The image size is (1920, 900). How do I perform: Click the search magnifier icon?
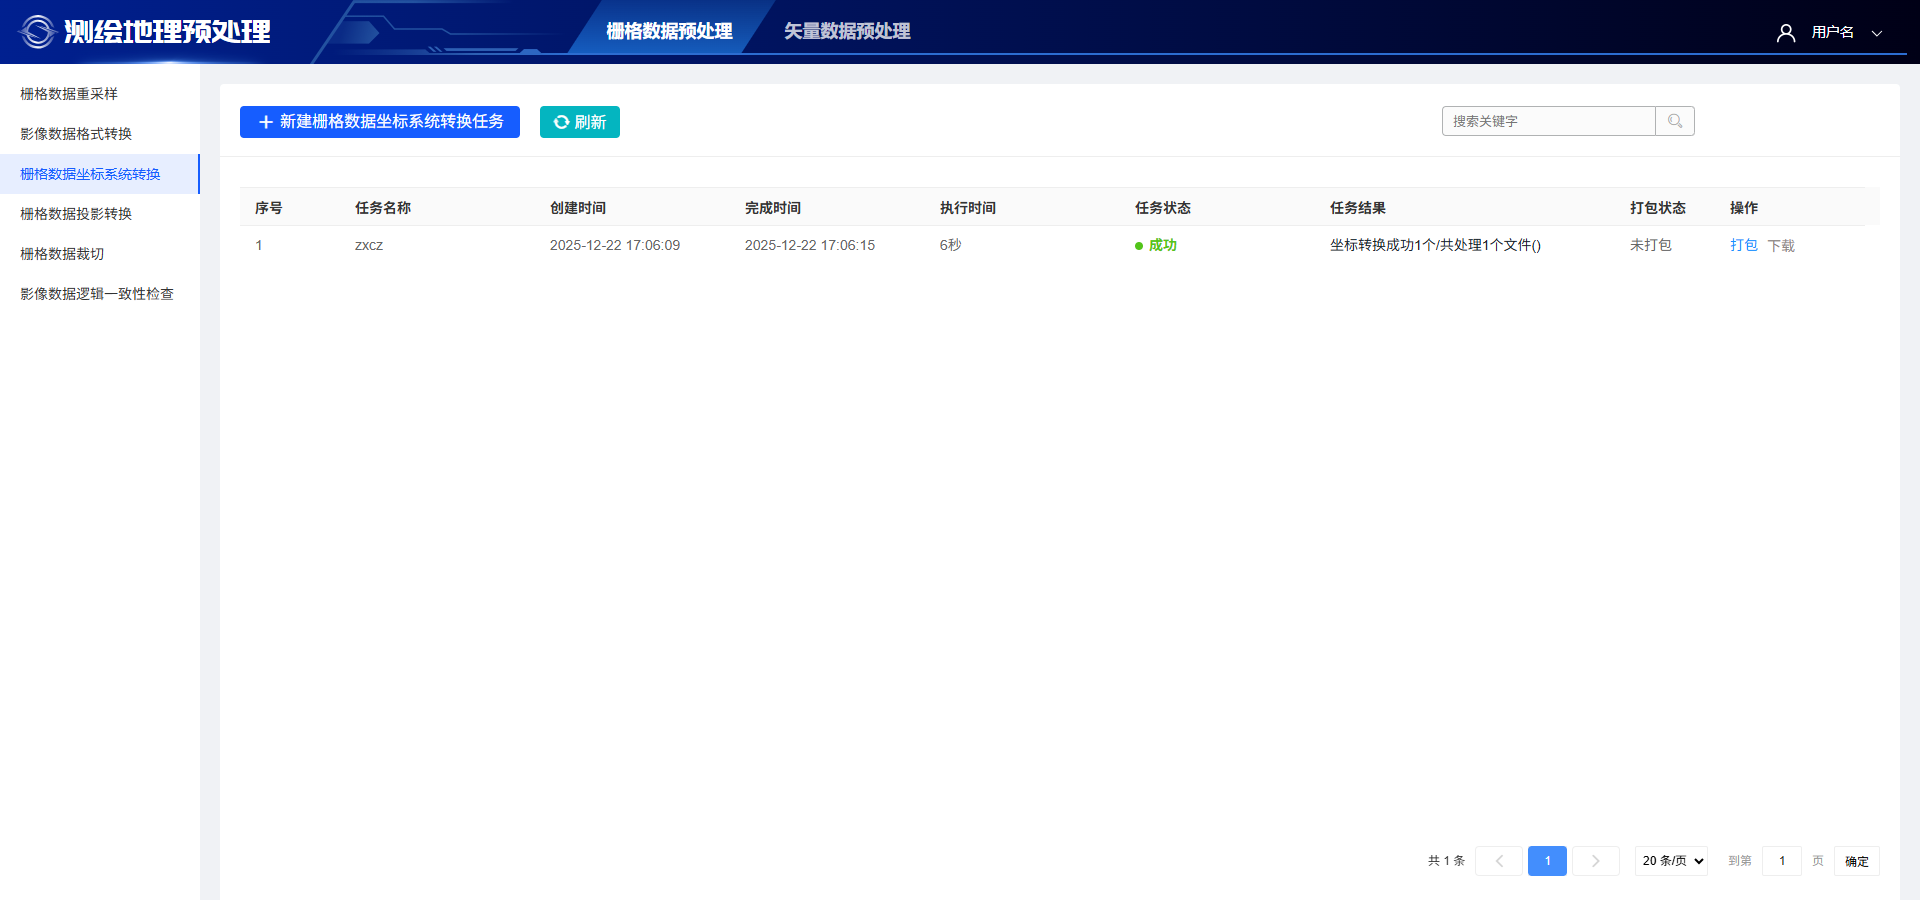[1675, 121]
